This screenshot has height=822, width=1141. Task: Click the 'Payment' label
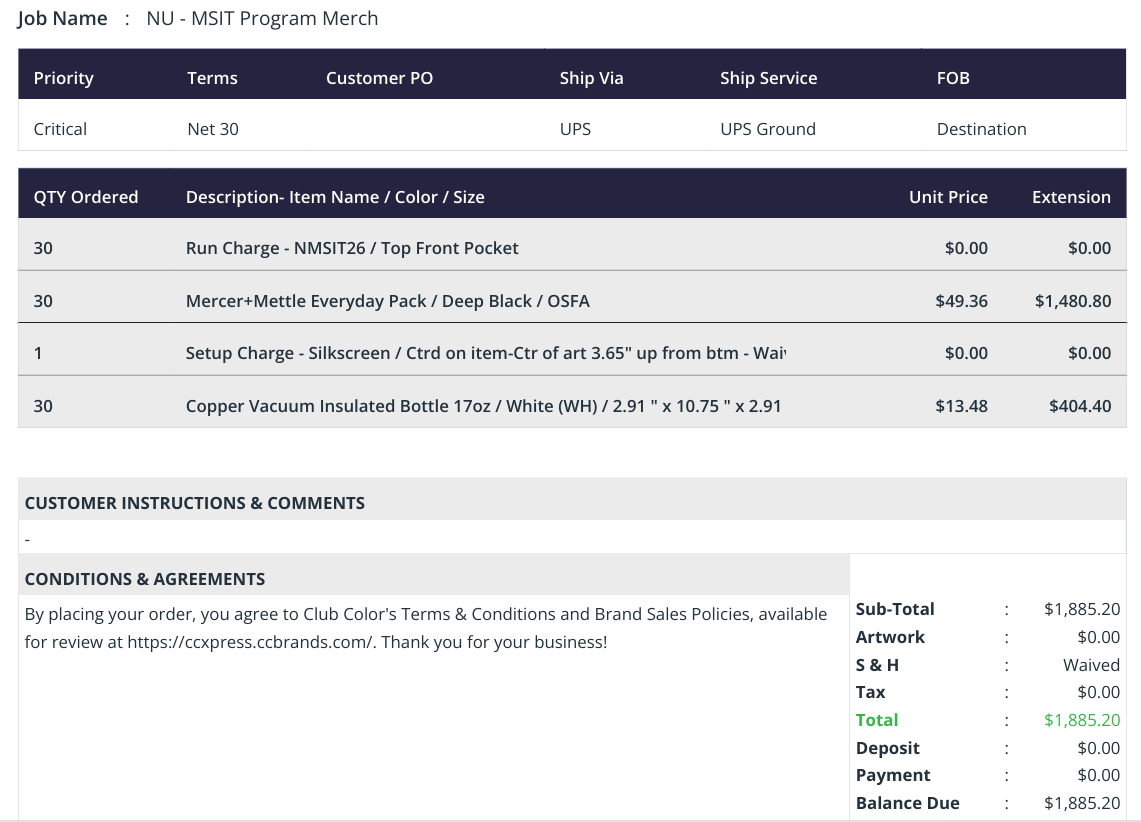[x=893, y=775]
